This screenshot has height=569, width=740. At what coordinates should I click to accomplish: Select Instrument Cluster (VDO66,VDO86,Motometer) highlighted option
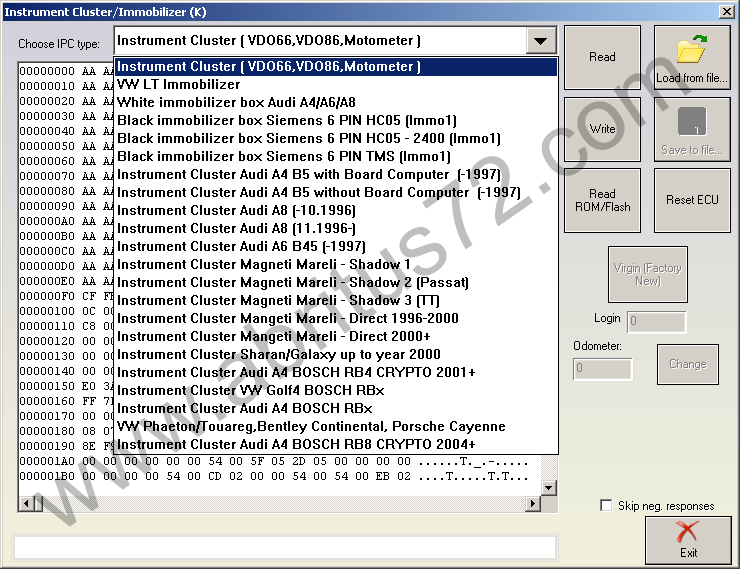[x=336, y=67]
